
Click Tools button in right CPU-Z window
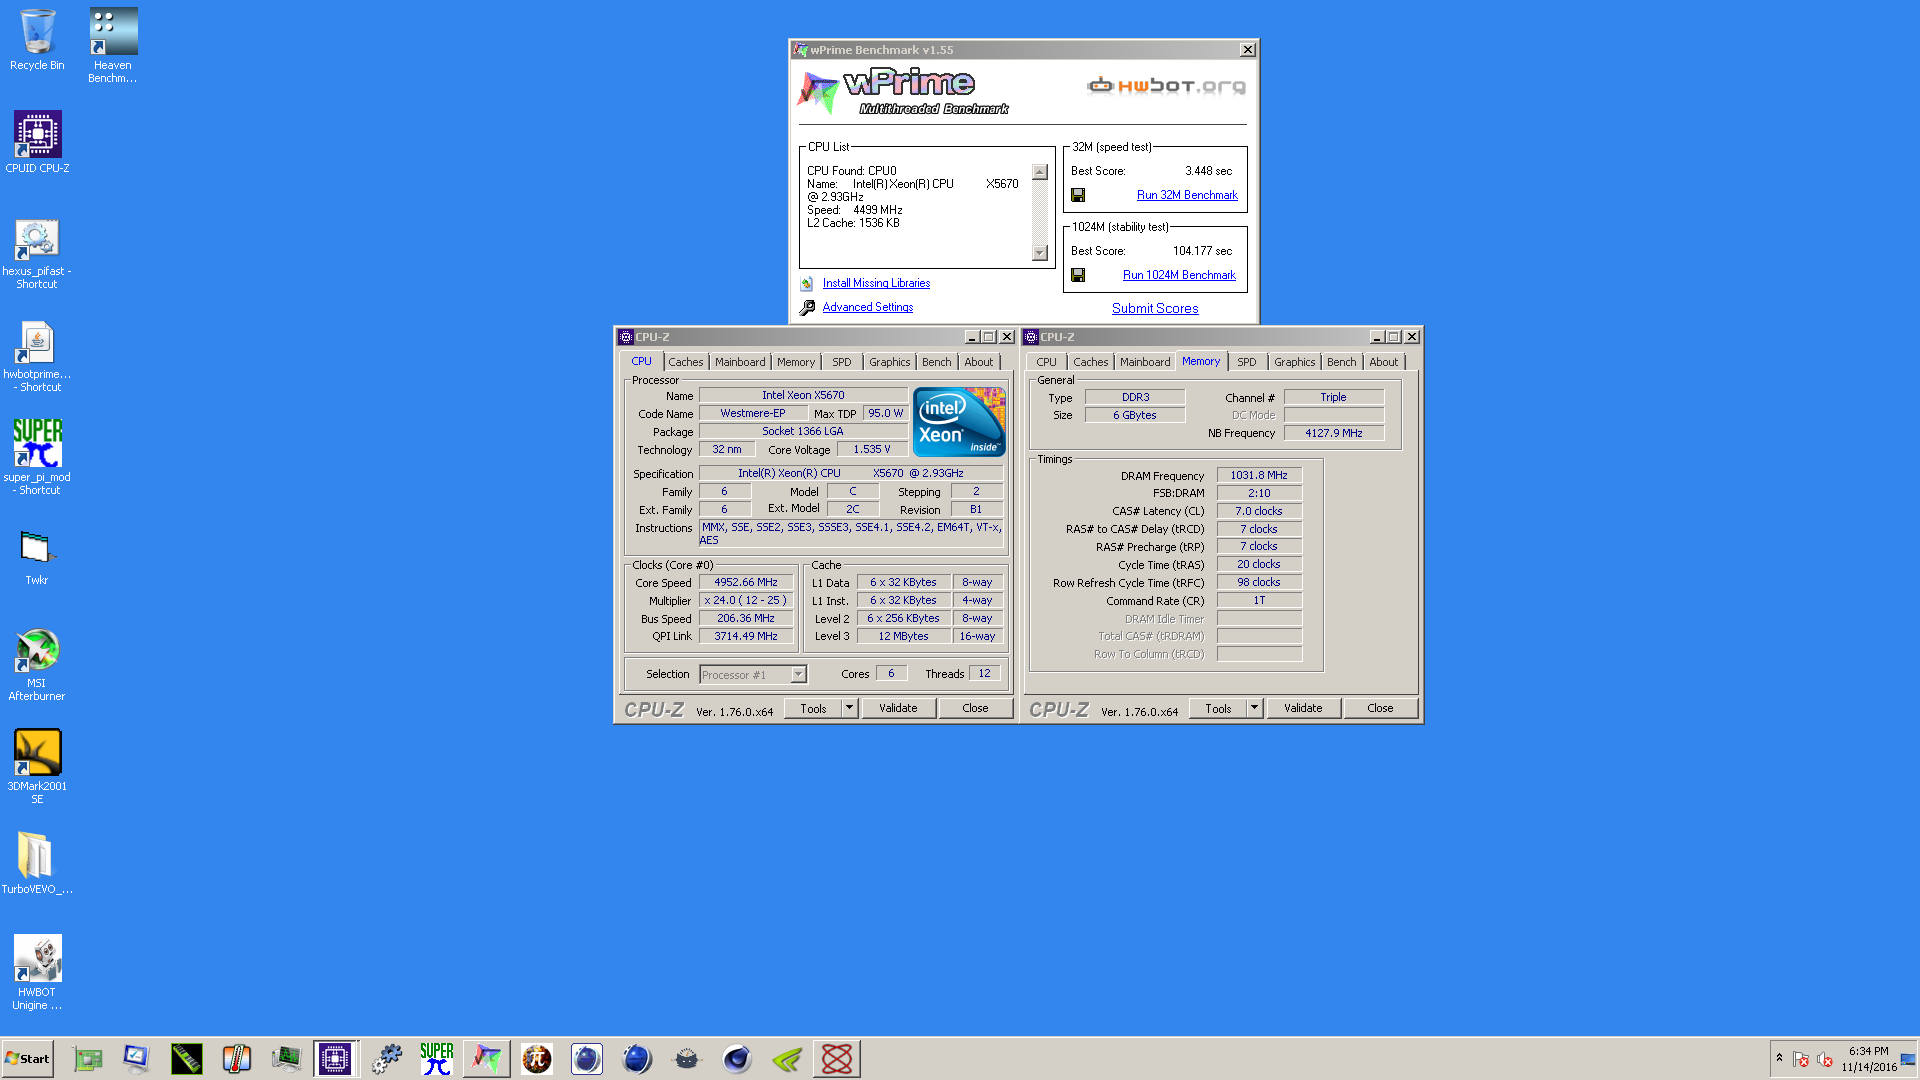(x=1218, y=708)
